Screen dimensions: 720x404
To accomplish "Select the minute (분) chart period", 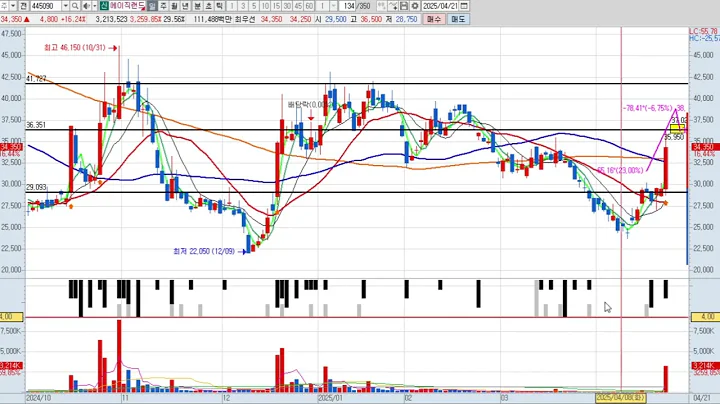I will tap(197, 6).
